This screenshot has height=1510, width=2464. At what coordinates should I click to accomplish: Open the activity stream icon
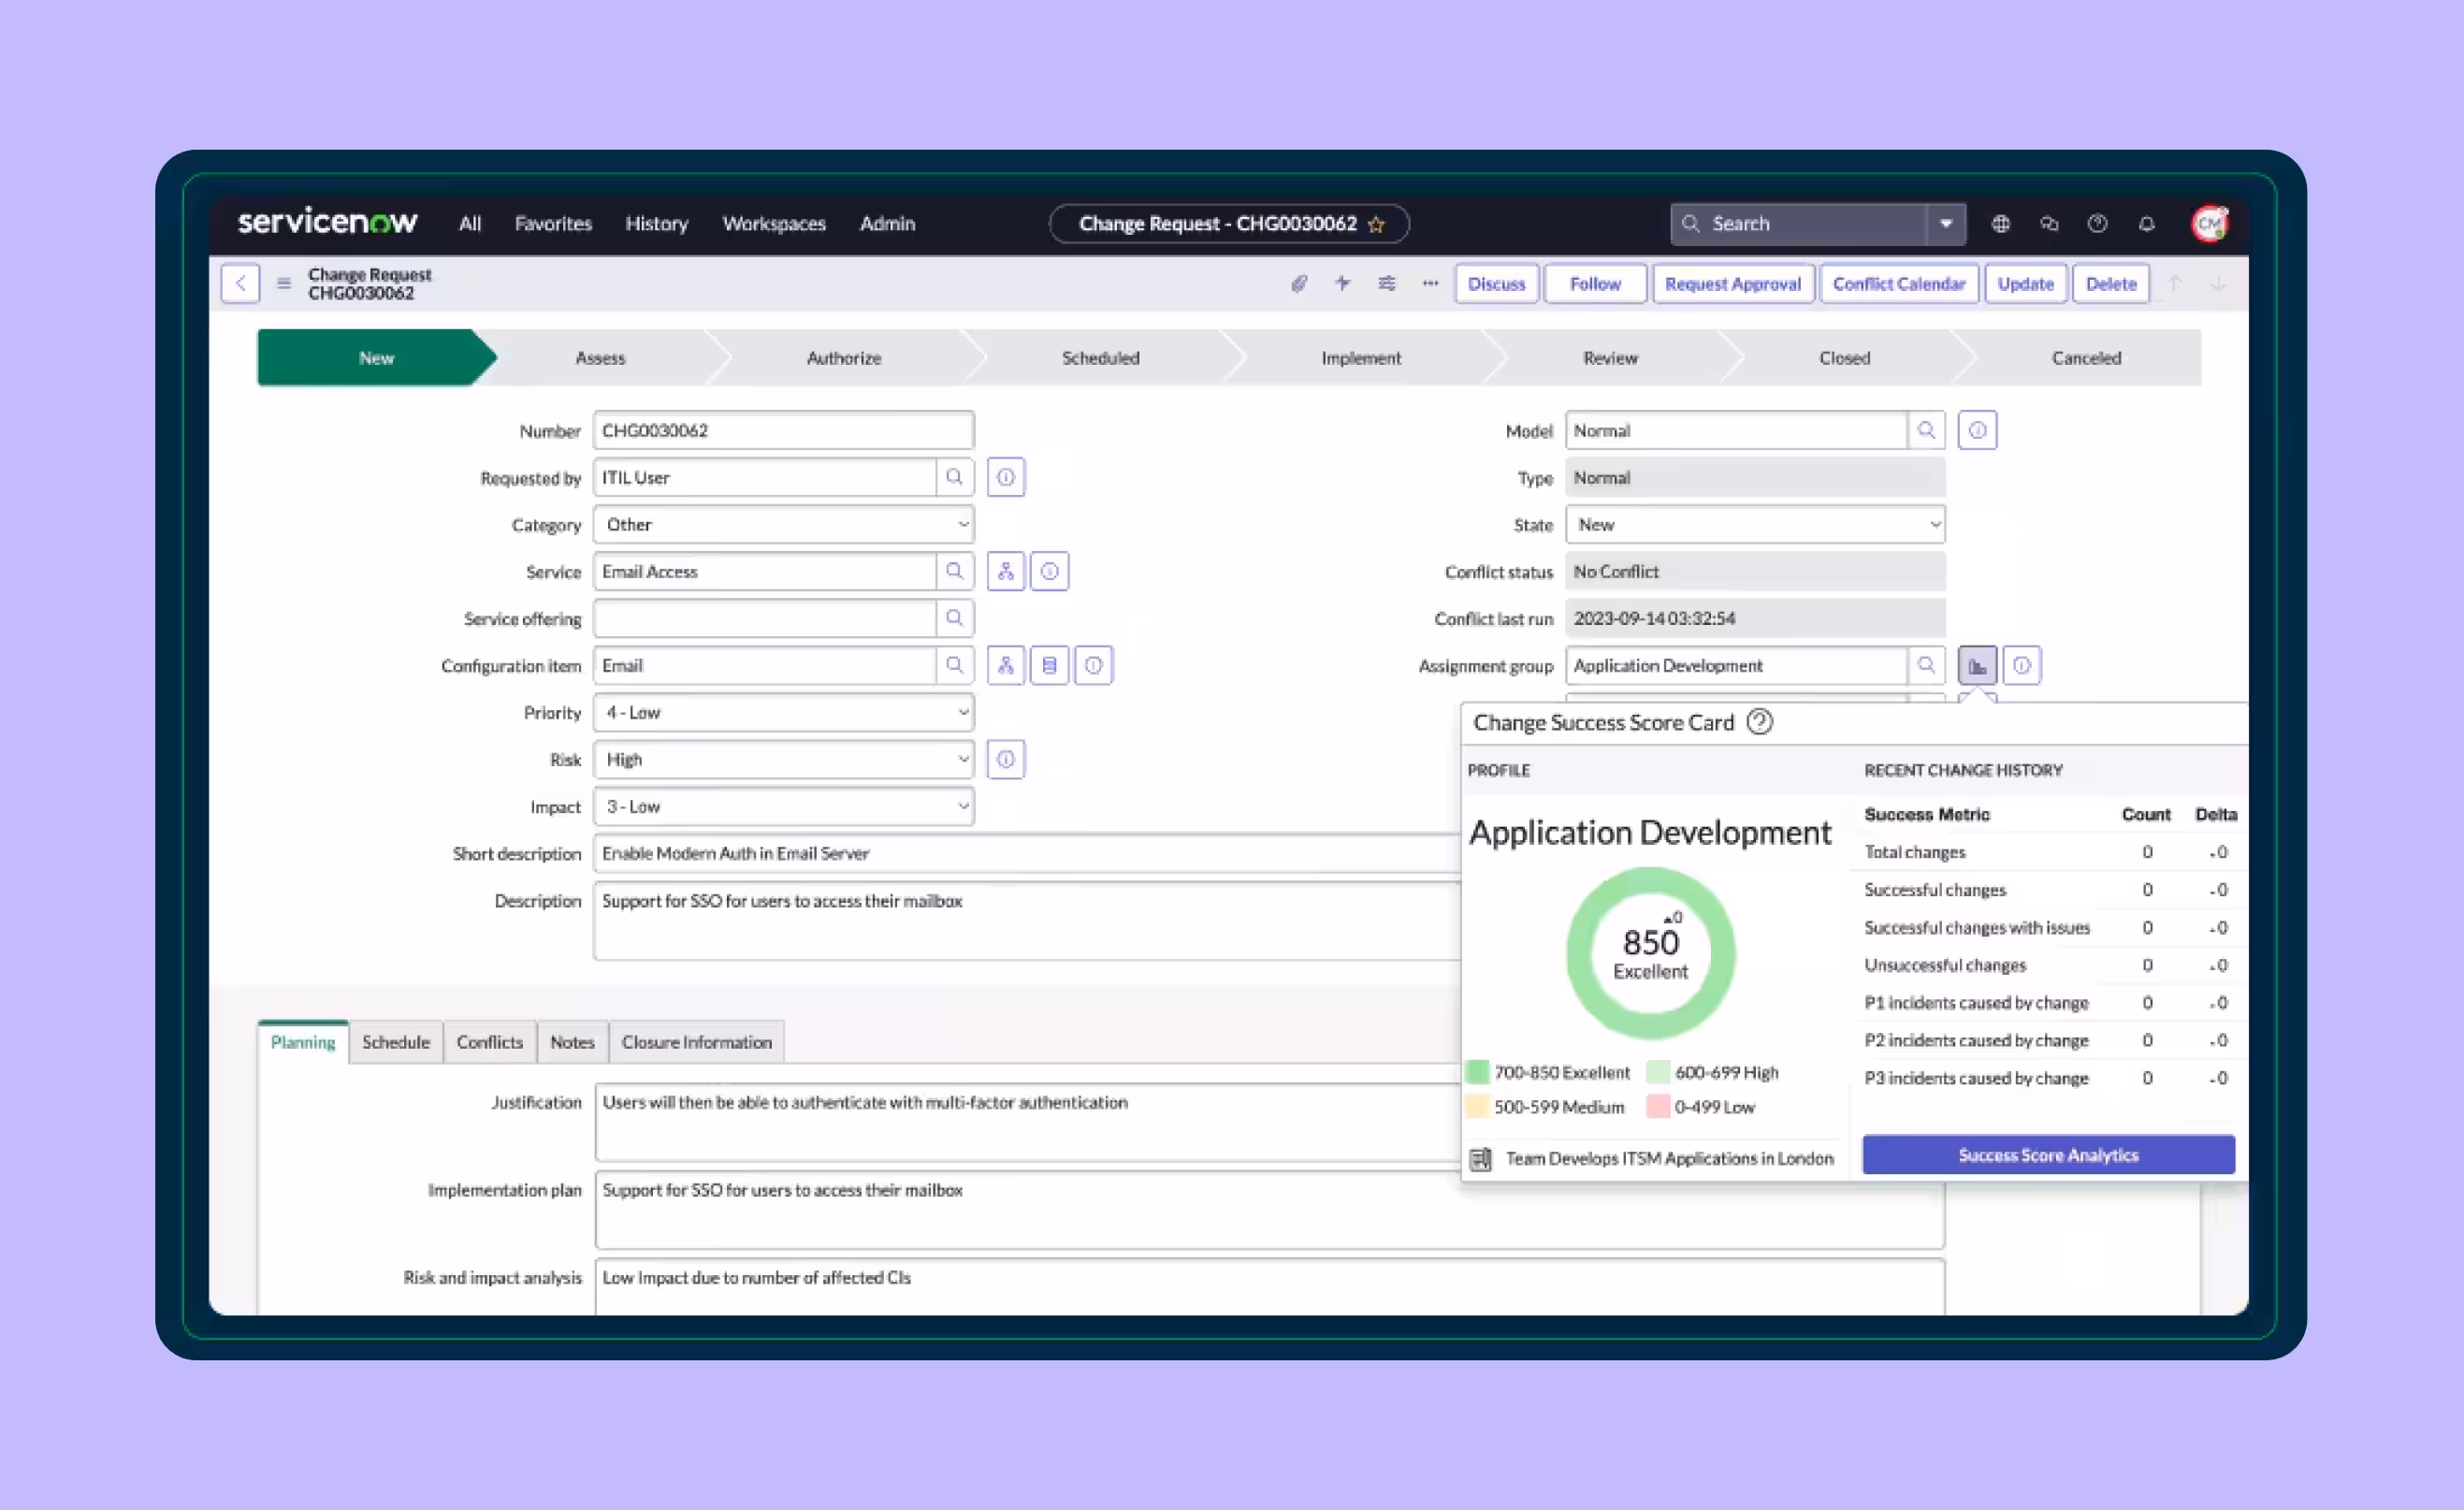click(x=1343, y=283)
